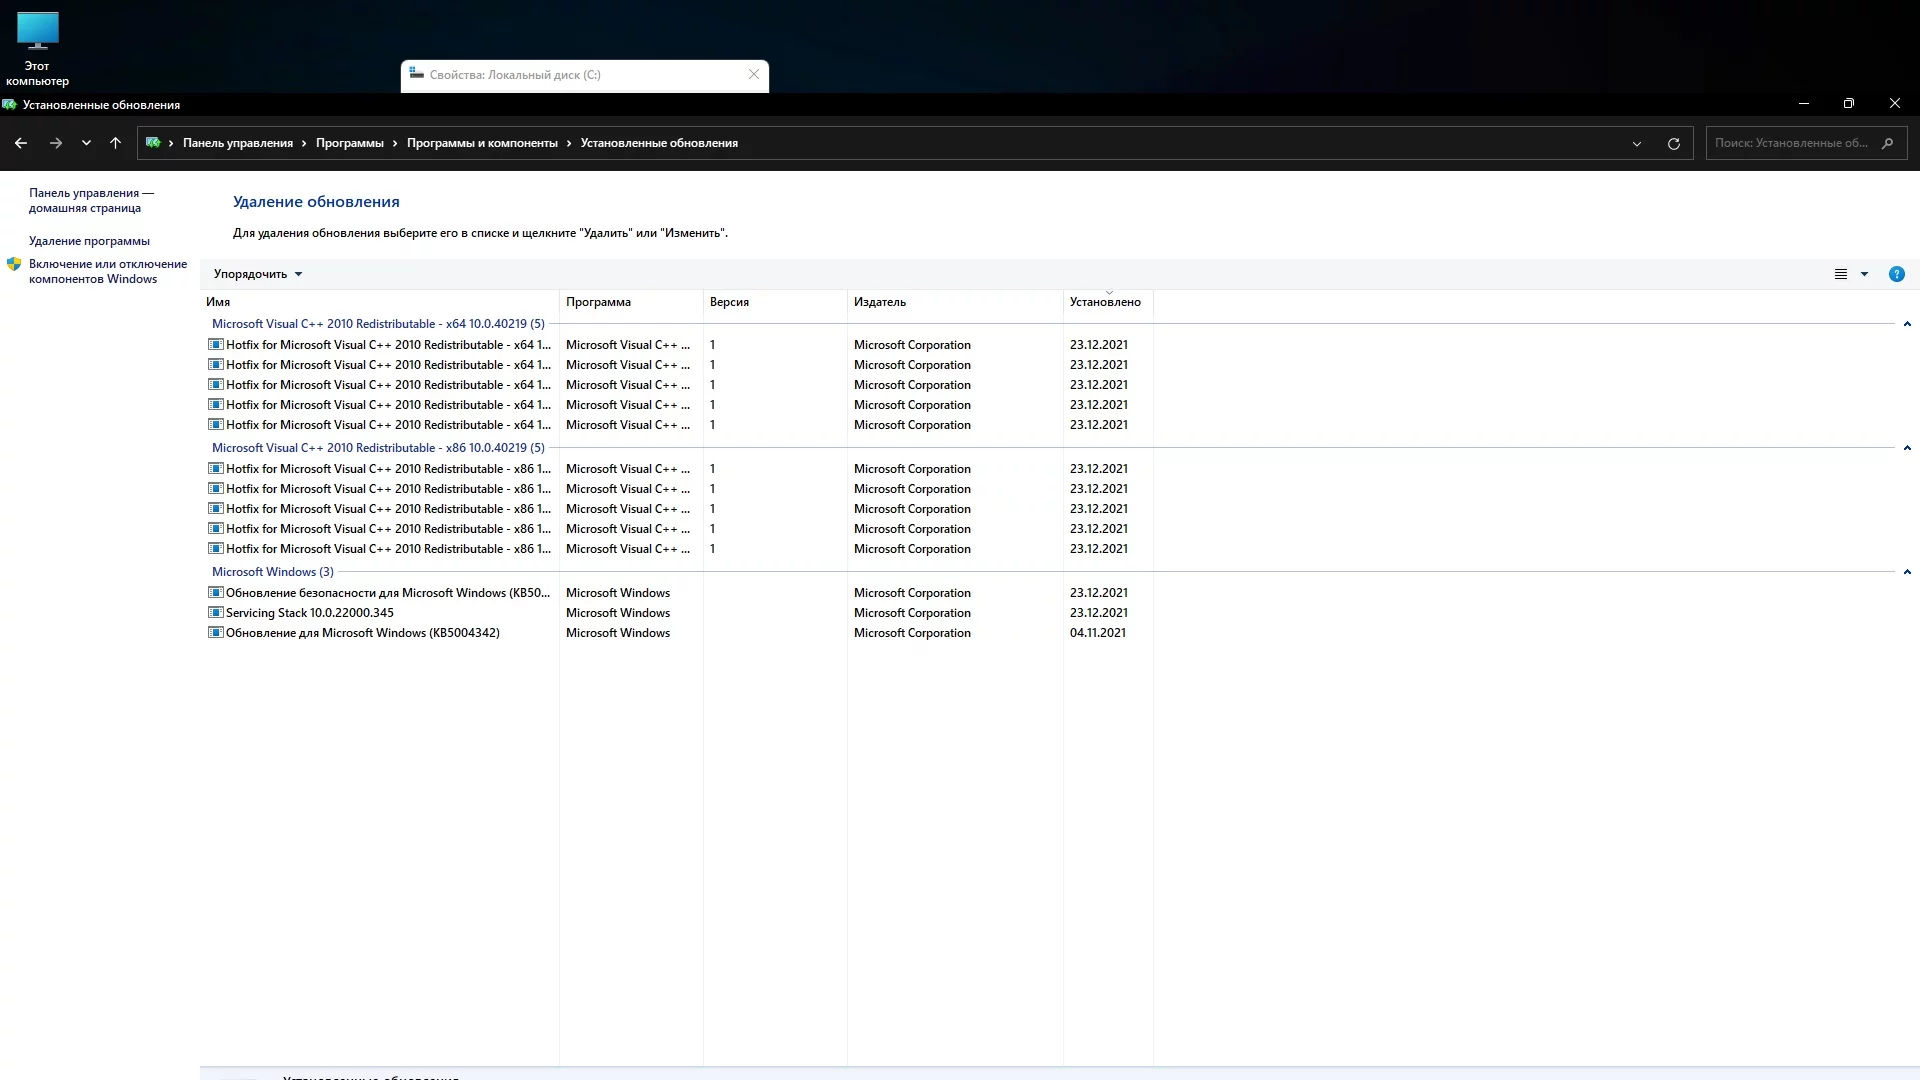The width and height of the screenshot is (1920, 1080).
Task: Click the Control Panel address bar icon
Action: (153, 143)
